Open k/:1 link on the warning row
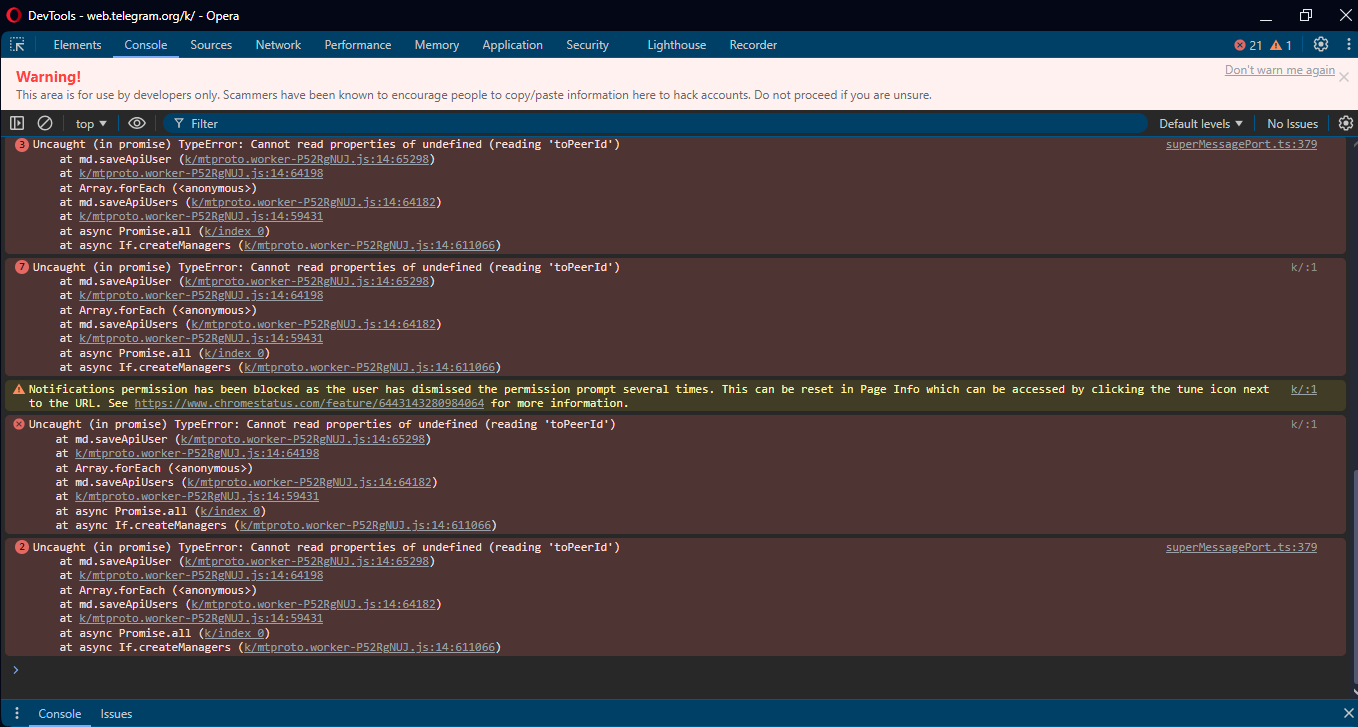This screenshot has width=1358, height=727. [x=1304, y=389]
